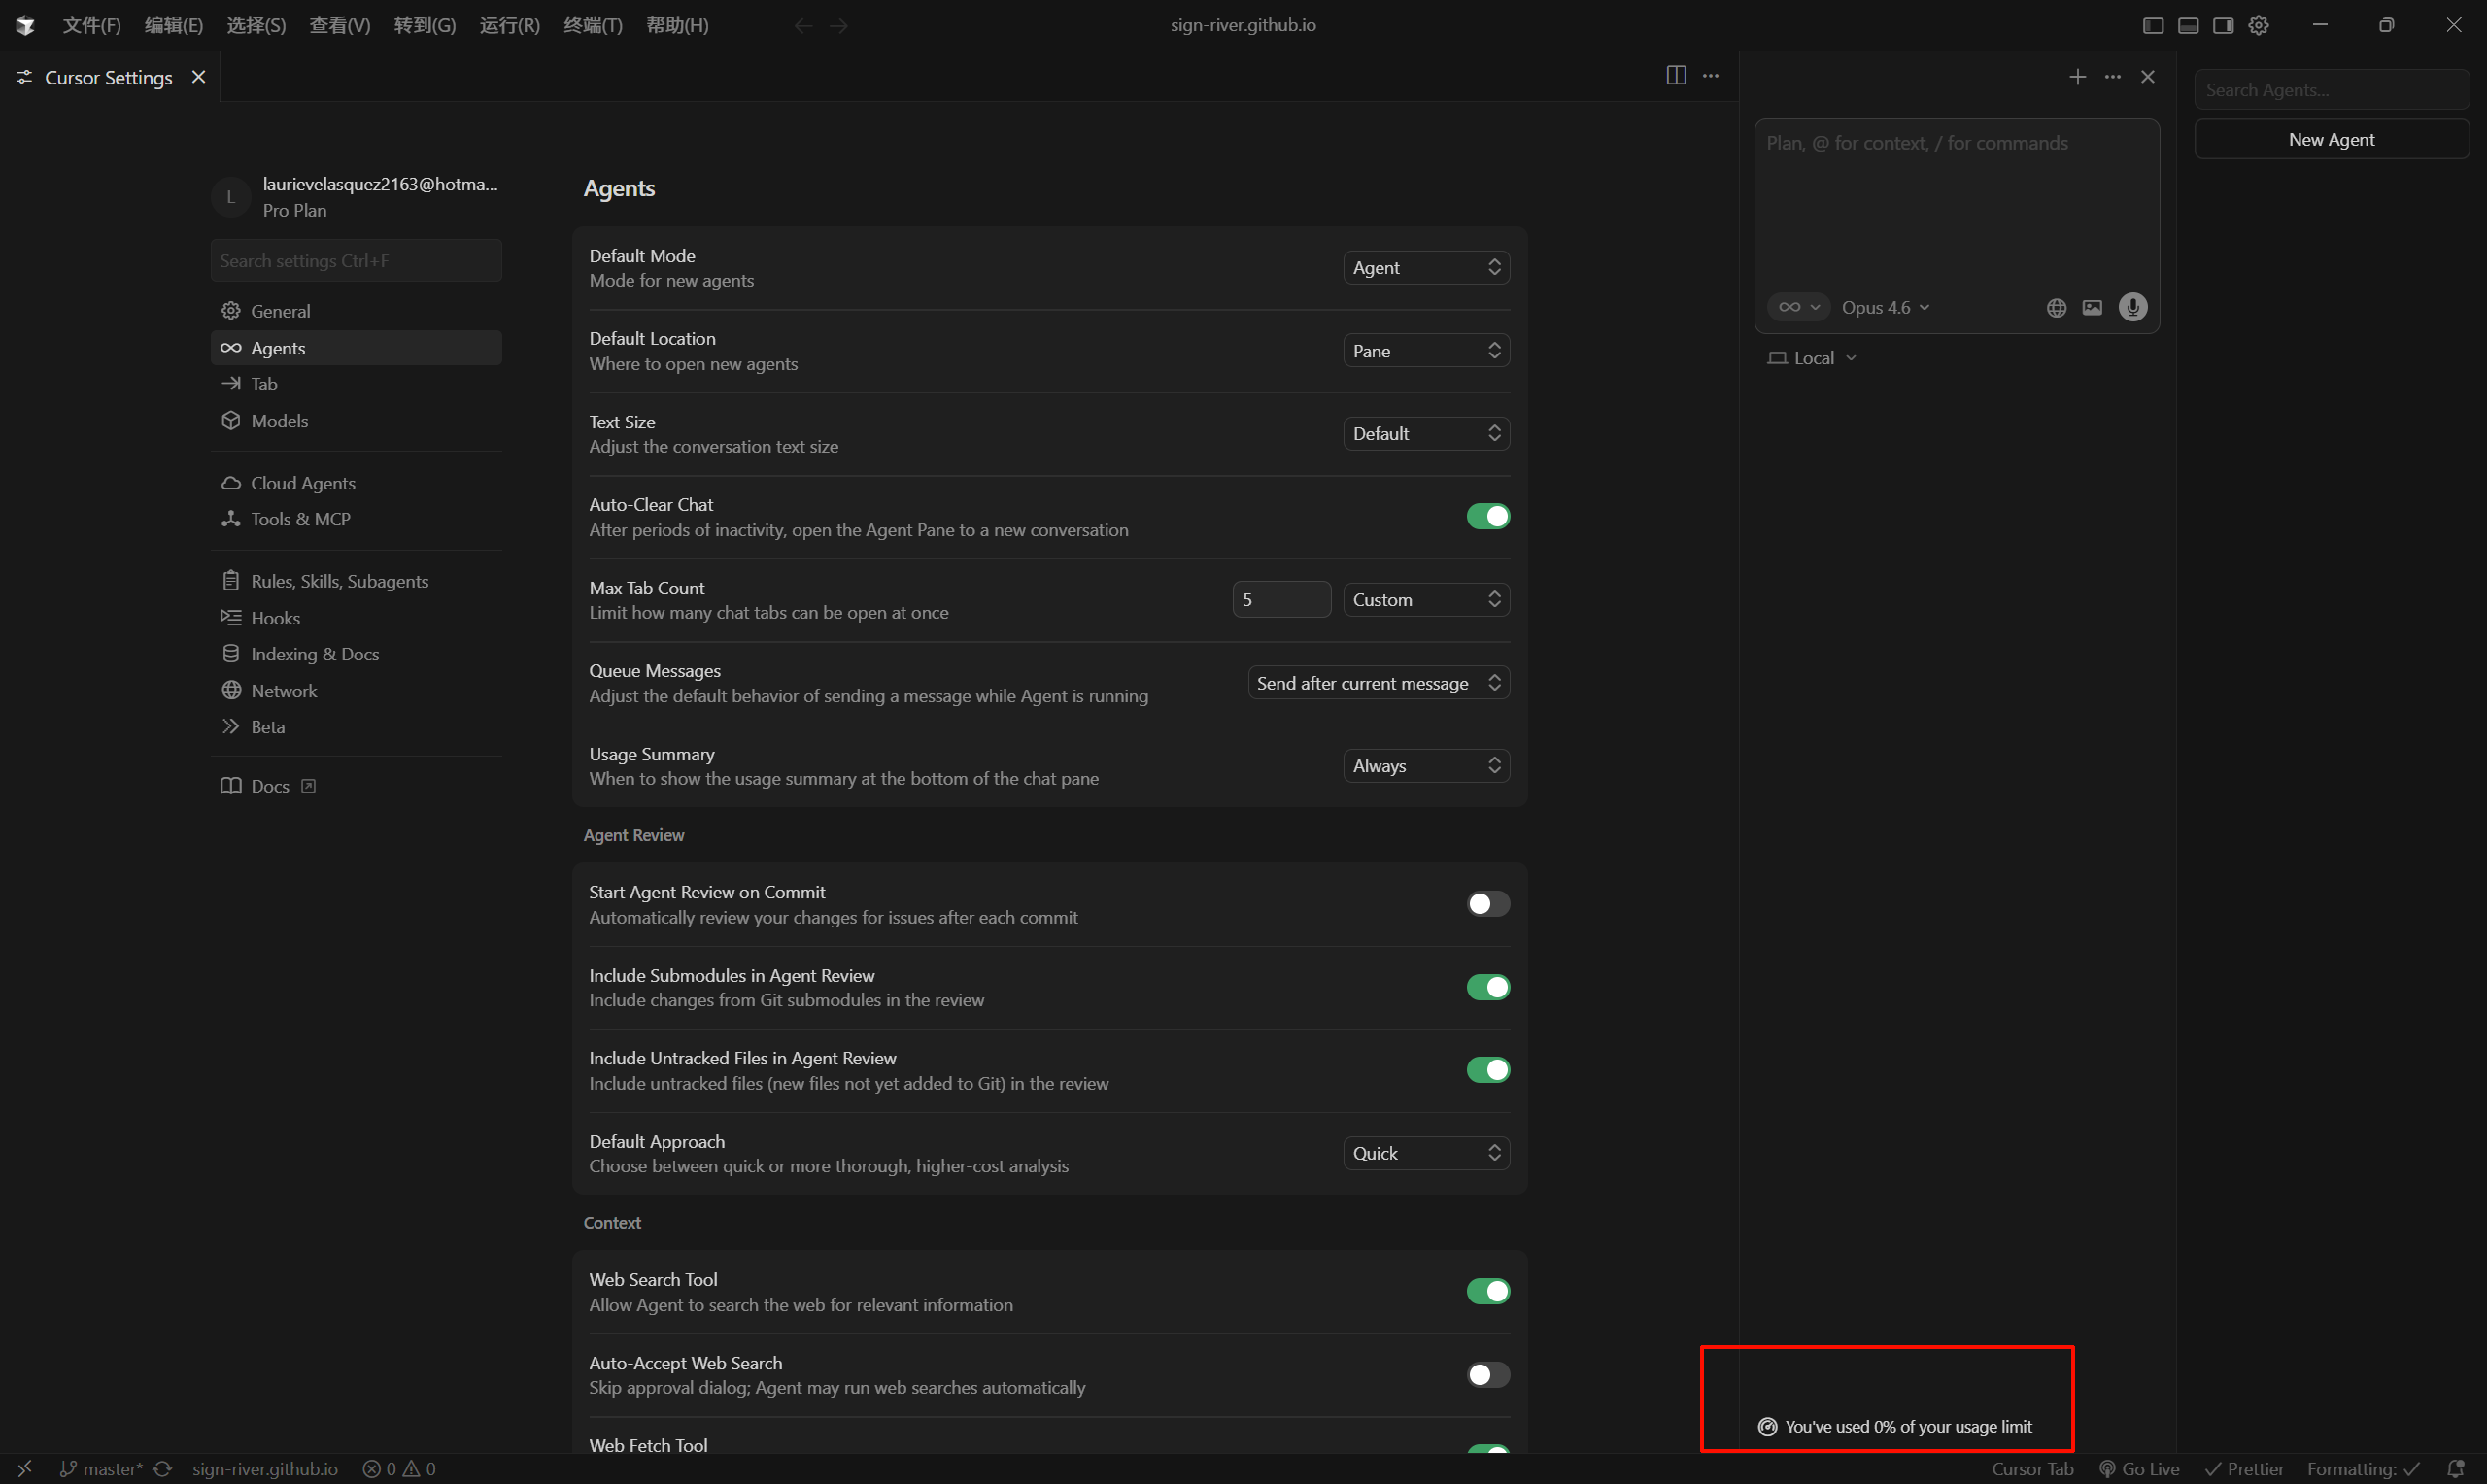Turn off the Web Search Tool switch
Screen dimensions: 2487x1484
click(x=1488, y=1291)
